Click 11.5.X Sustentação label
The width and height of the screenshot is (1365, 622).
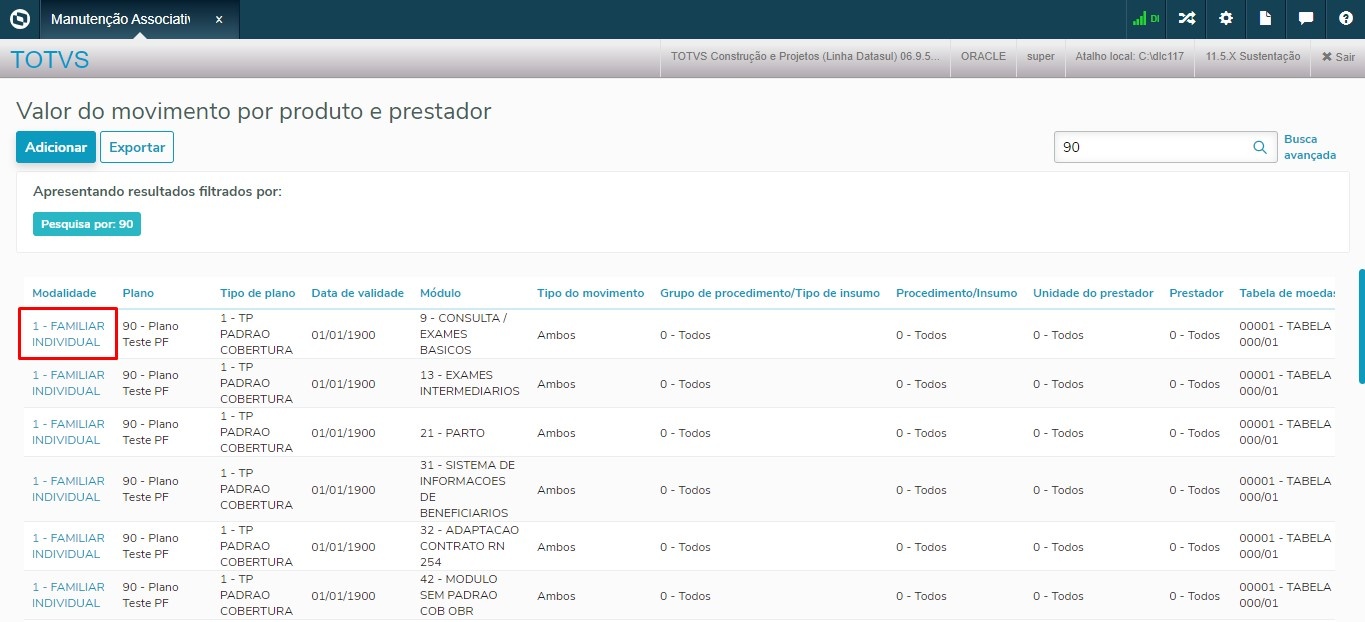[x=1253, y=57]
